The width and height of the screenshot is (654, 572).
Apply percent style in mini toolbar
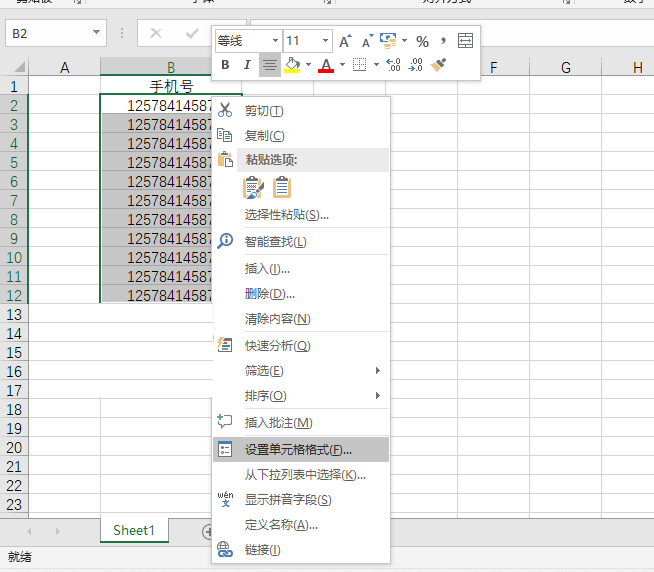422,41
